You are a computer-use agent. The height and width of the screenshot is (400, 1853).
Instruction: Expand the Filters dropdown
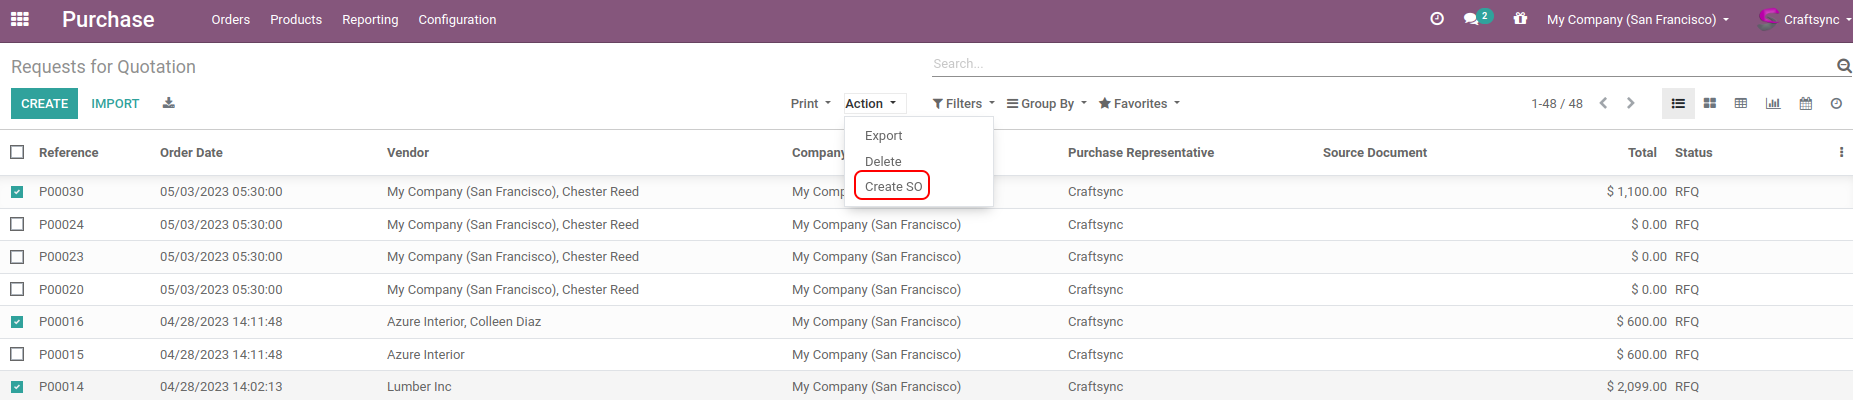[963, 104]
